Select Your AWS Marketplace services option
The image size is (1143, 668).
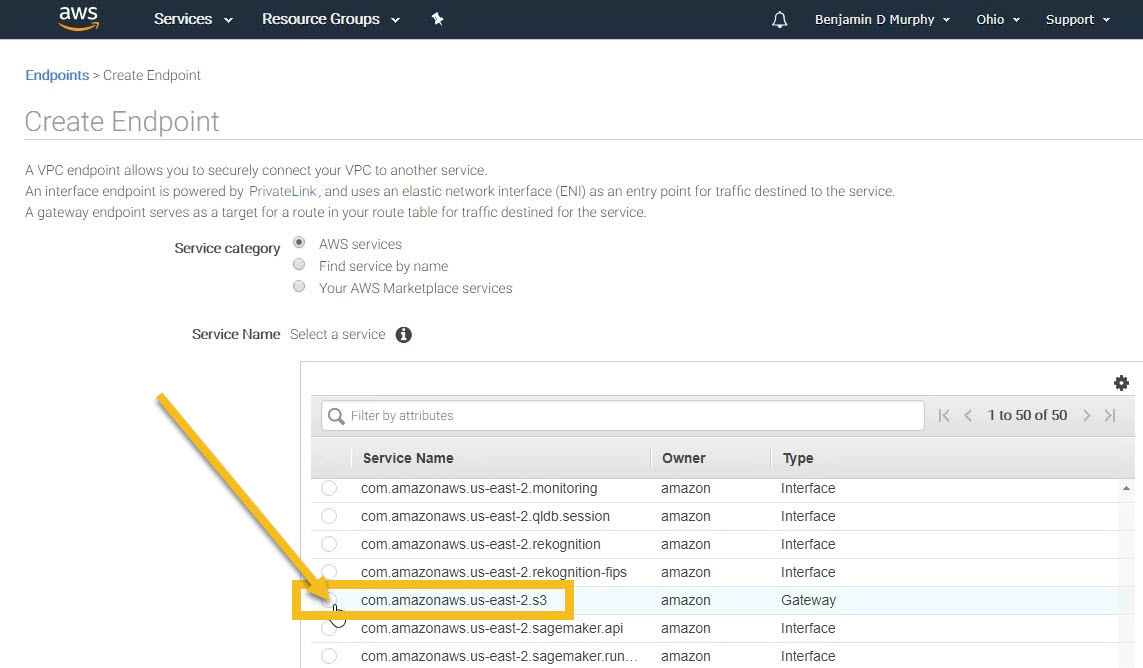299,286
